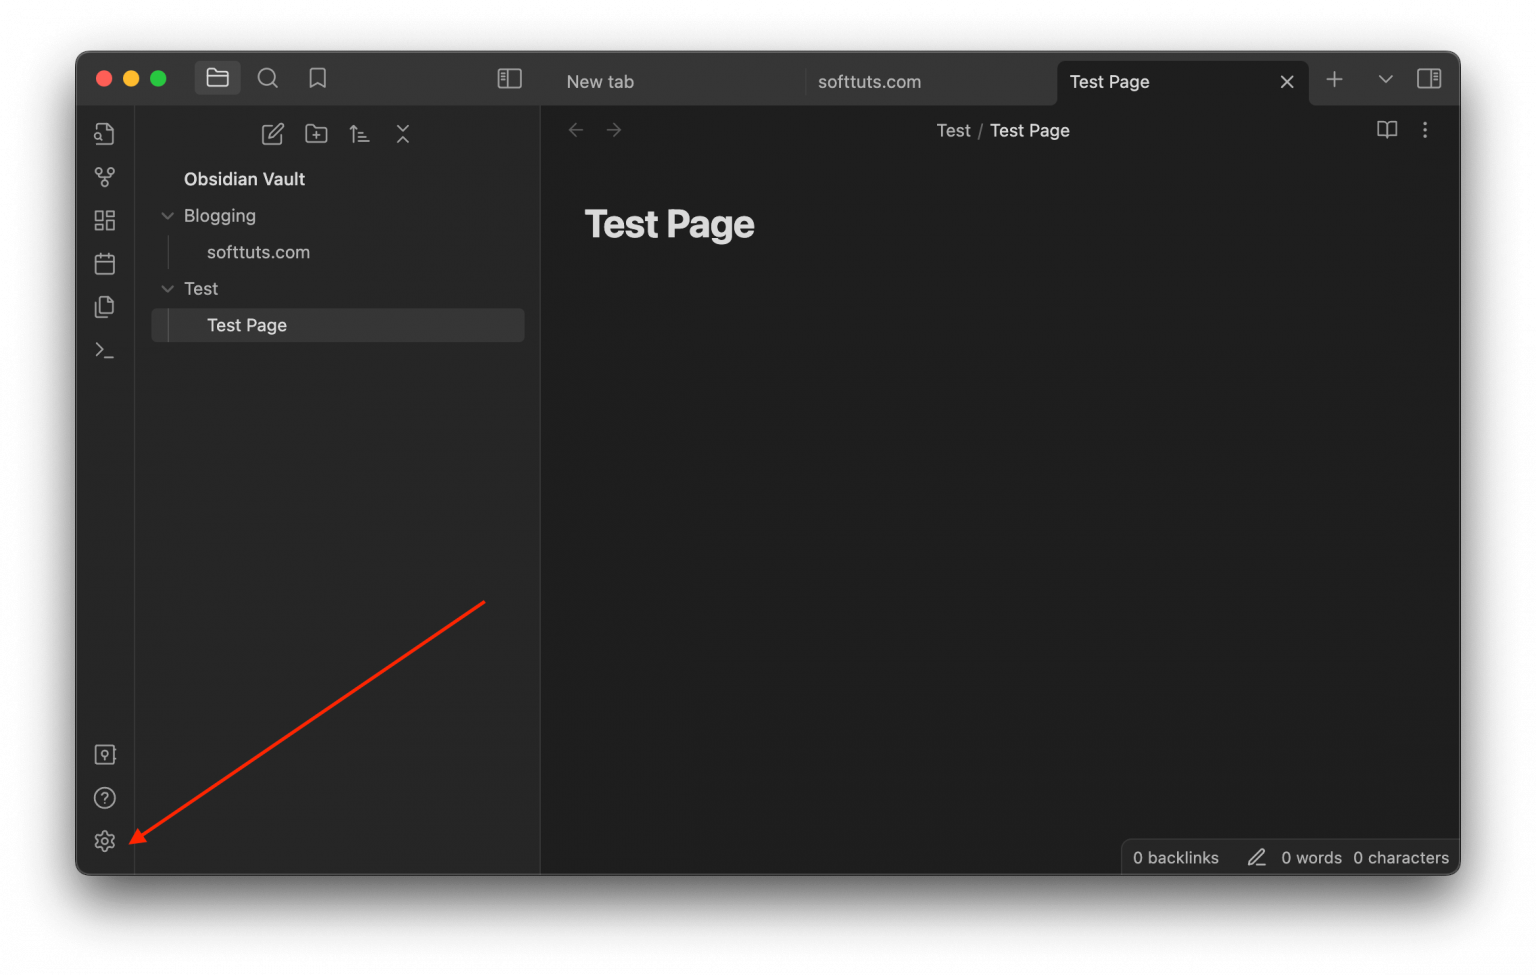
Task: Open tab list dropdown arrow
Action: (1385, 79)
